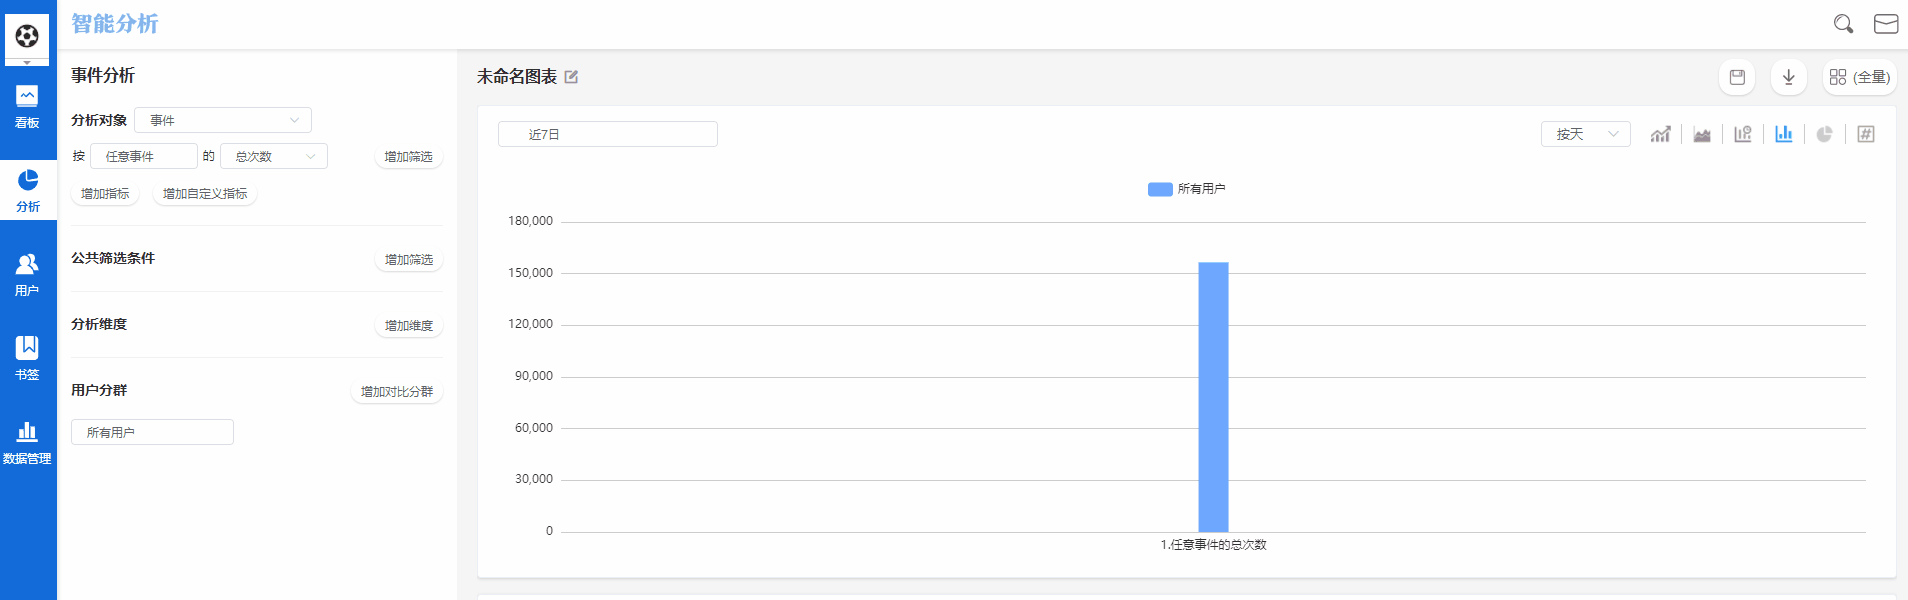Show the numeric table view icon
The image size is (1908, 600).
point(1866,134)
